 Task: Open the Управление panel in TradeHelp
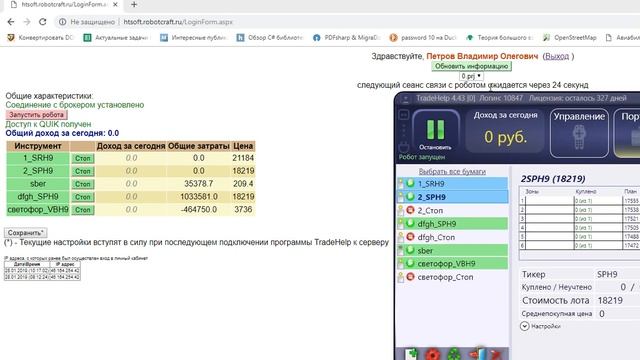click(x=579, y=133)
